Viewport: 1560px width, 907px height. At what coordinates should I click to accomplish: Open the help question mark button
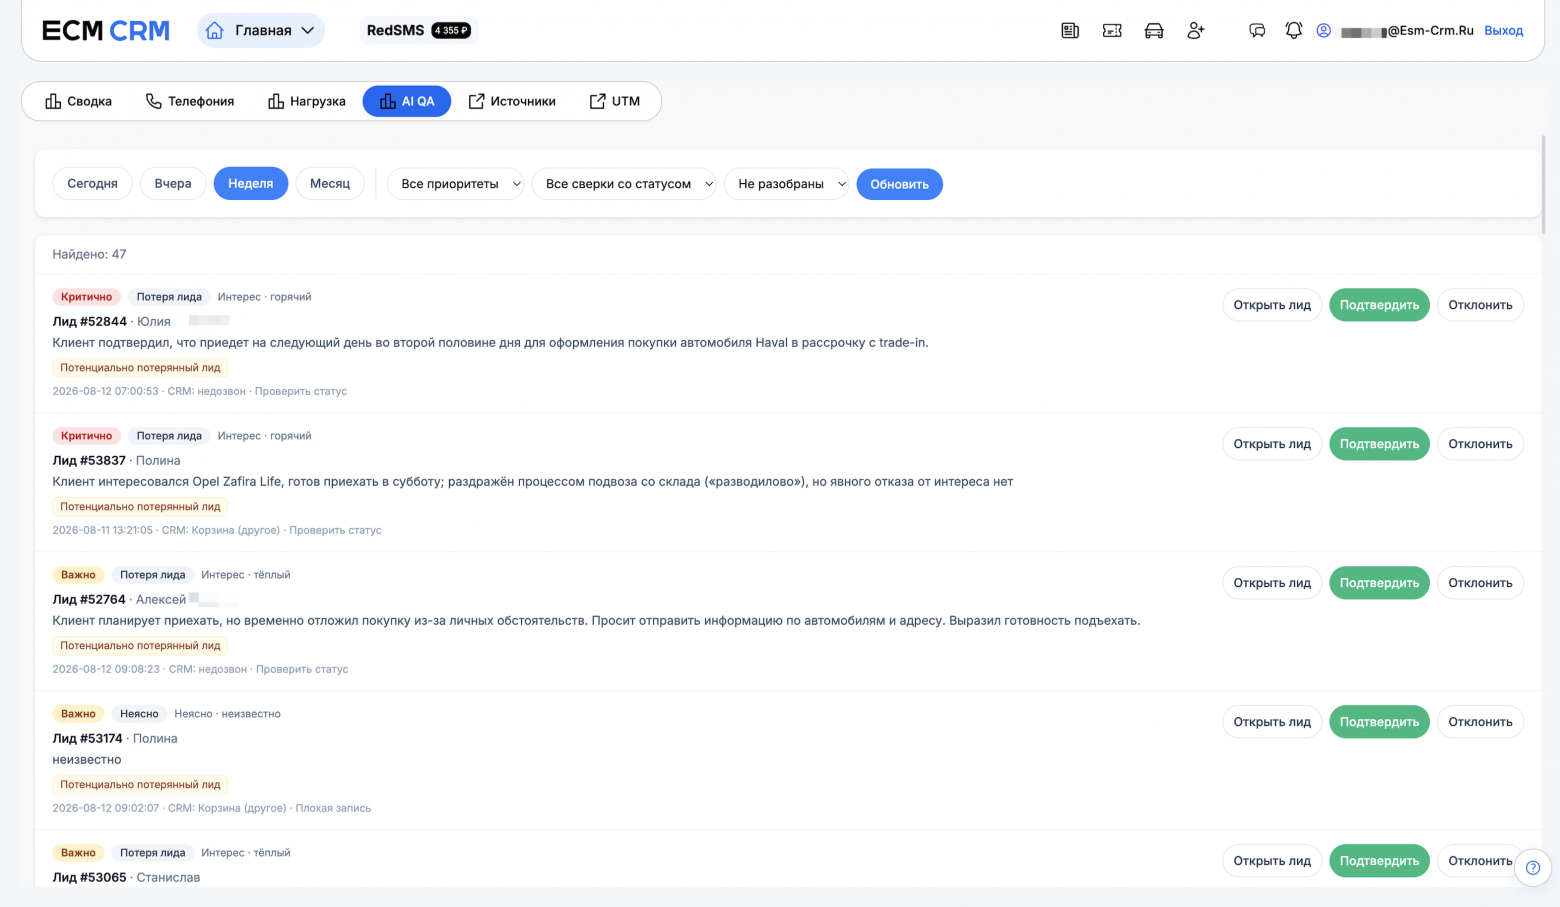point(1533,867)
